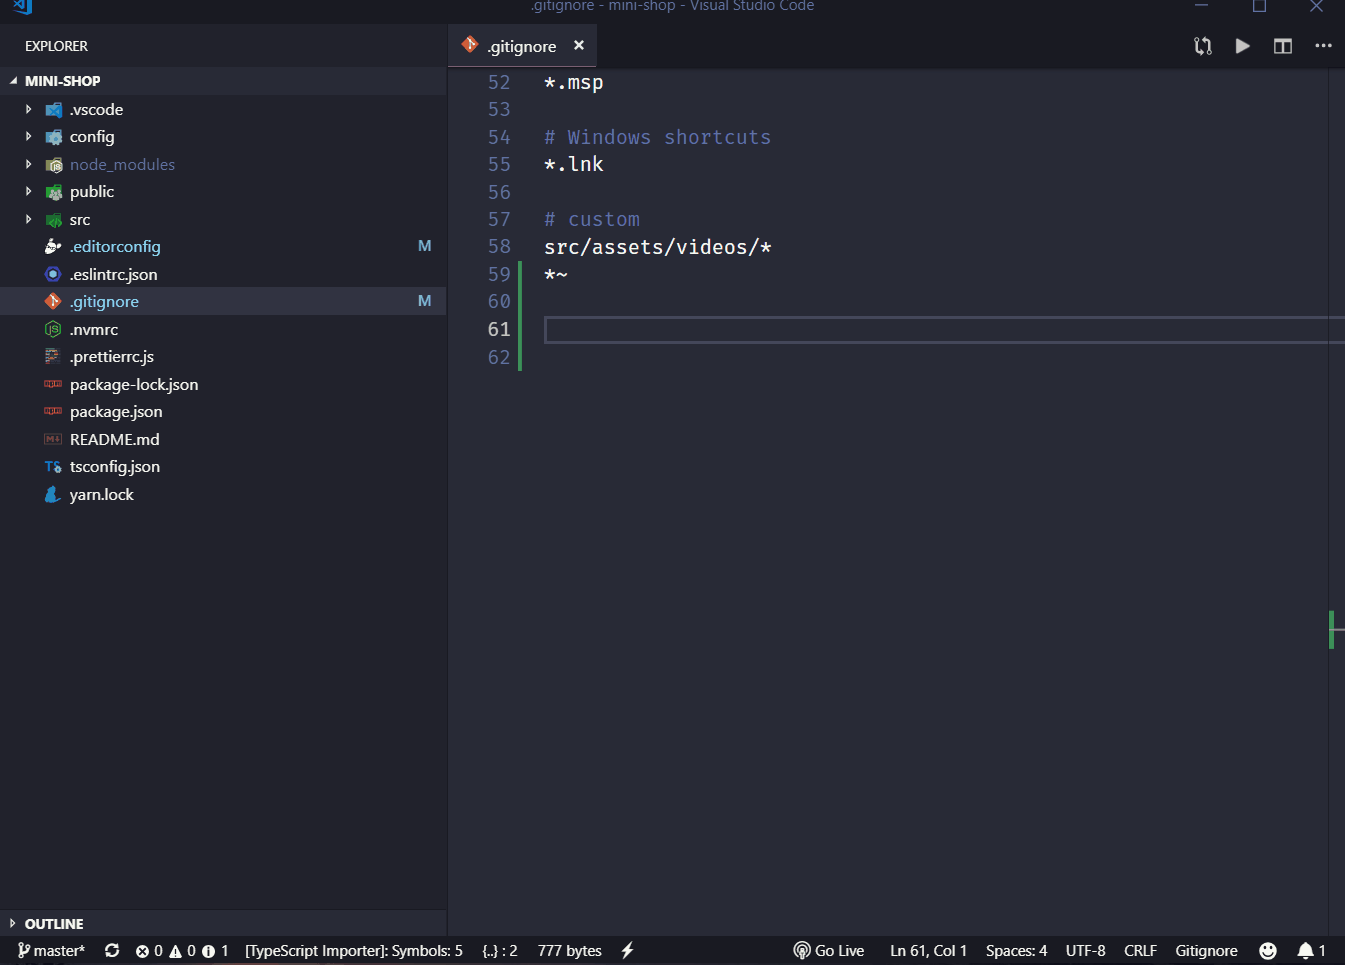
Task: Split the editor with the layout icon
Action: (x=1282, y=46)
